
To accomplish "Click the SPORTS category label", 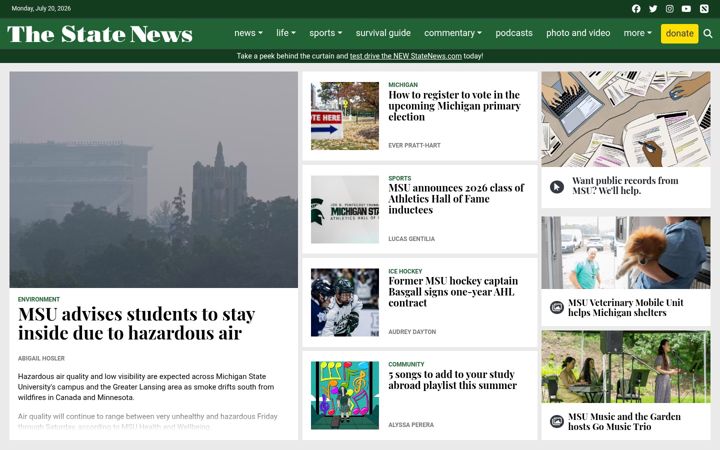I will click(x=399, y=178).
